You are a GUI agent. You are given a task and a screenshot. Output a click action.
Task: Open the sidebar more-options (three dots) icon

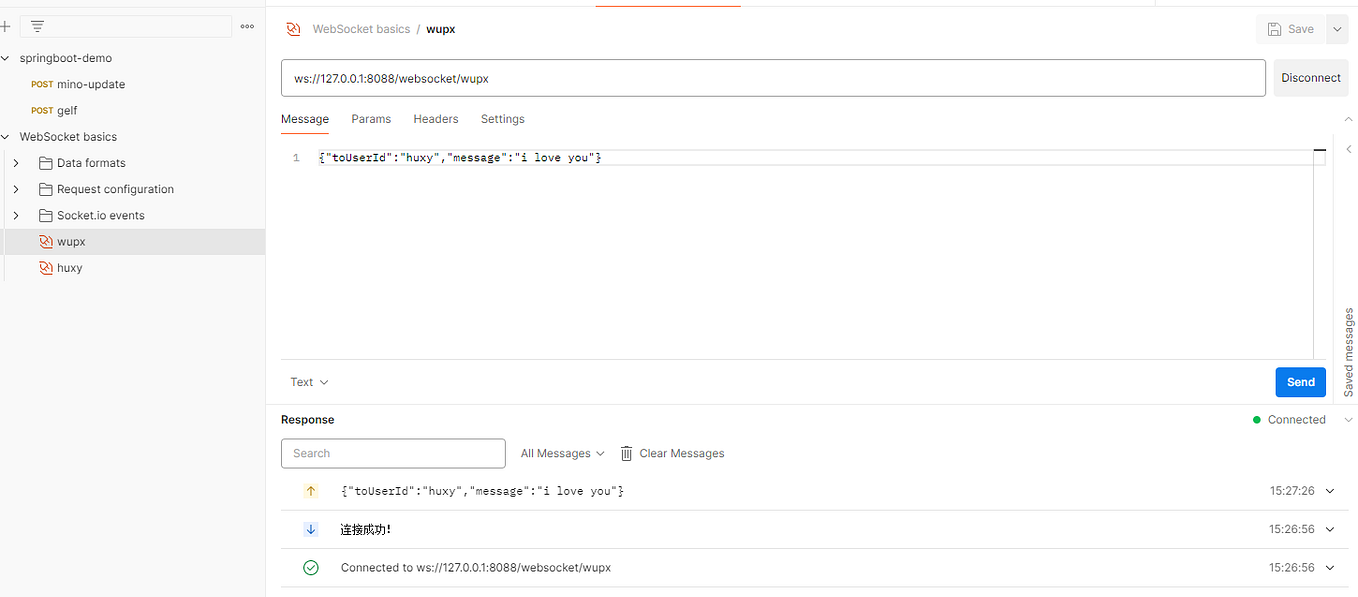(247, 27)
